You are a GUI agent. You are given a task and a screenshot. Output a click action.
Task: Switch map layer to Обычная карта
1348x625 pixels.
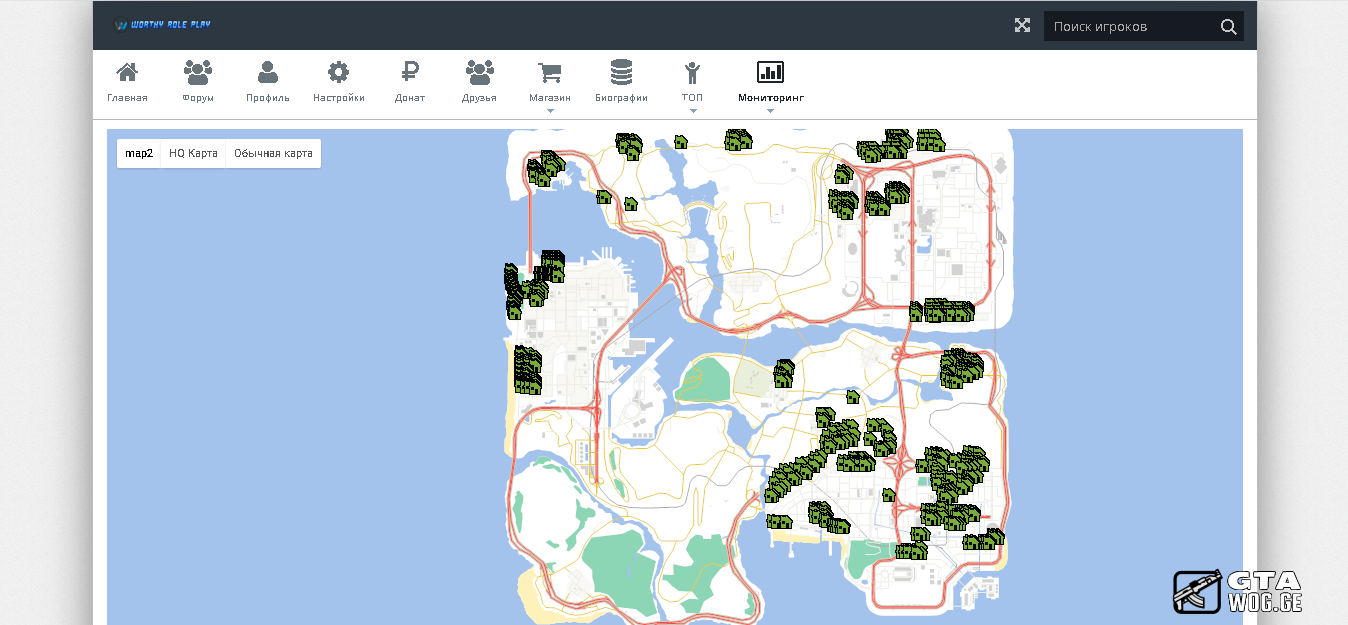273,154
